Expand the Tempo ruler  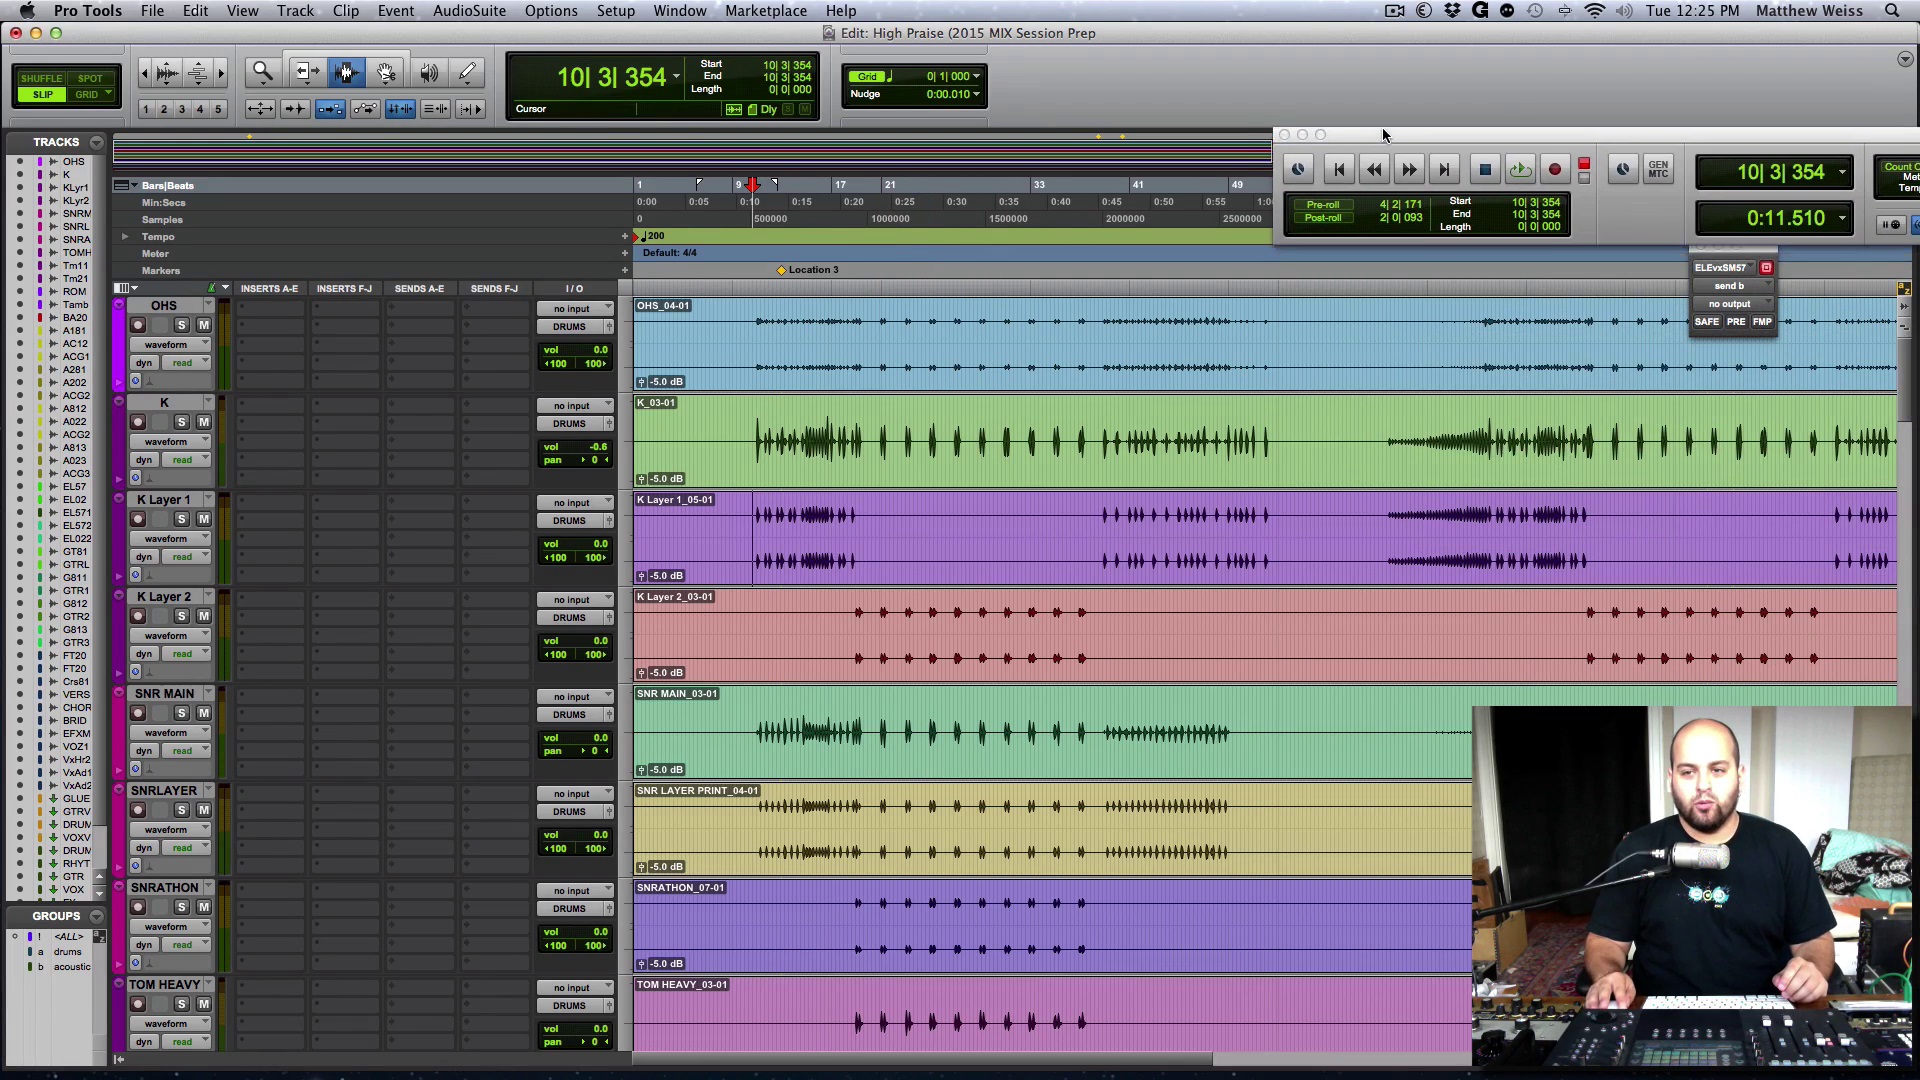[125, 237]
